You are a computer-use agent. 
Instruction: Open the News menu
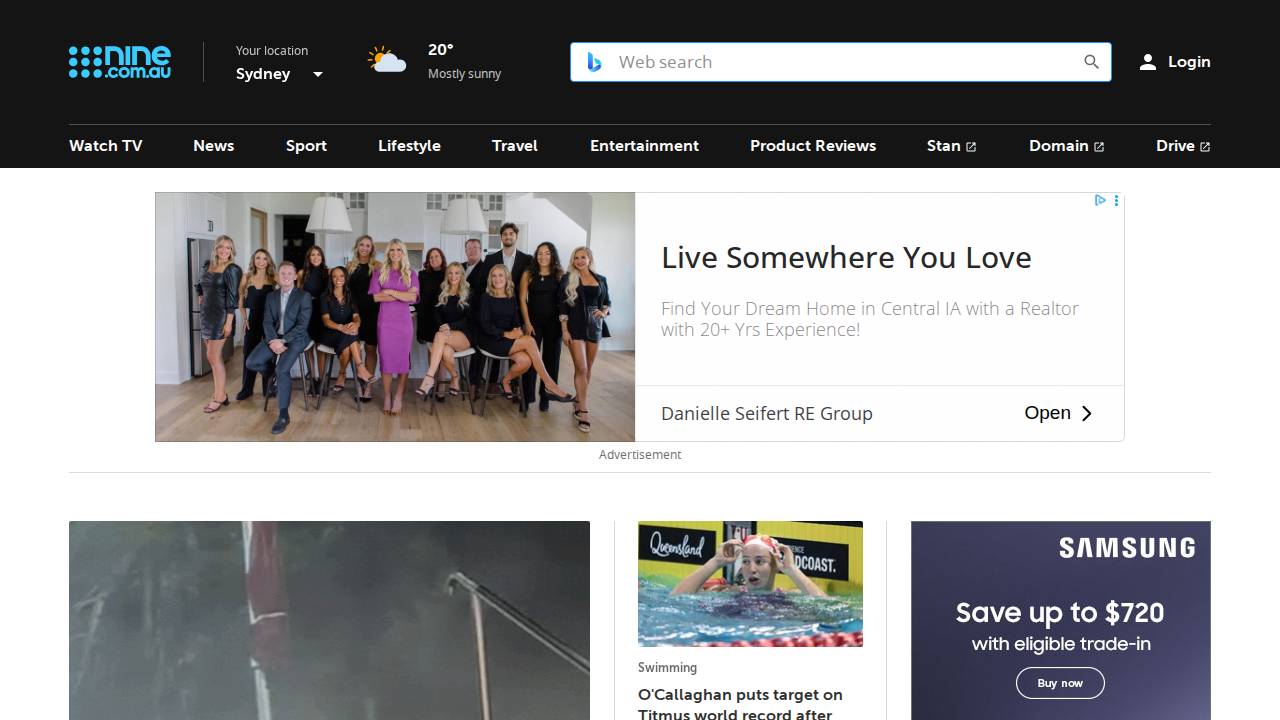pyautogui.click(x=213, y=146)
